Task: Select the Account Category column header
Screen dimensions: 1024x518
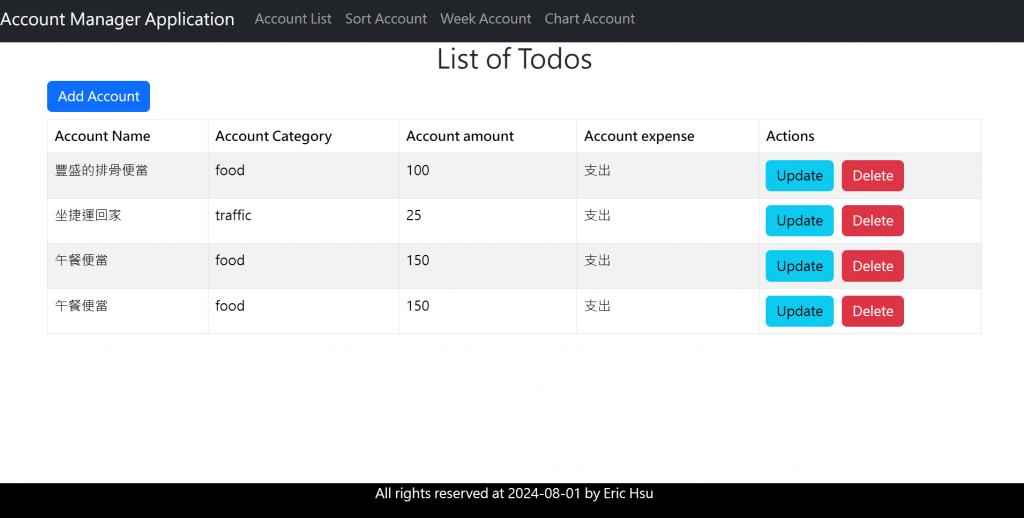Action: (x=273, y=136)
